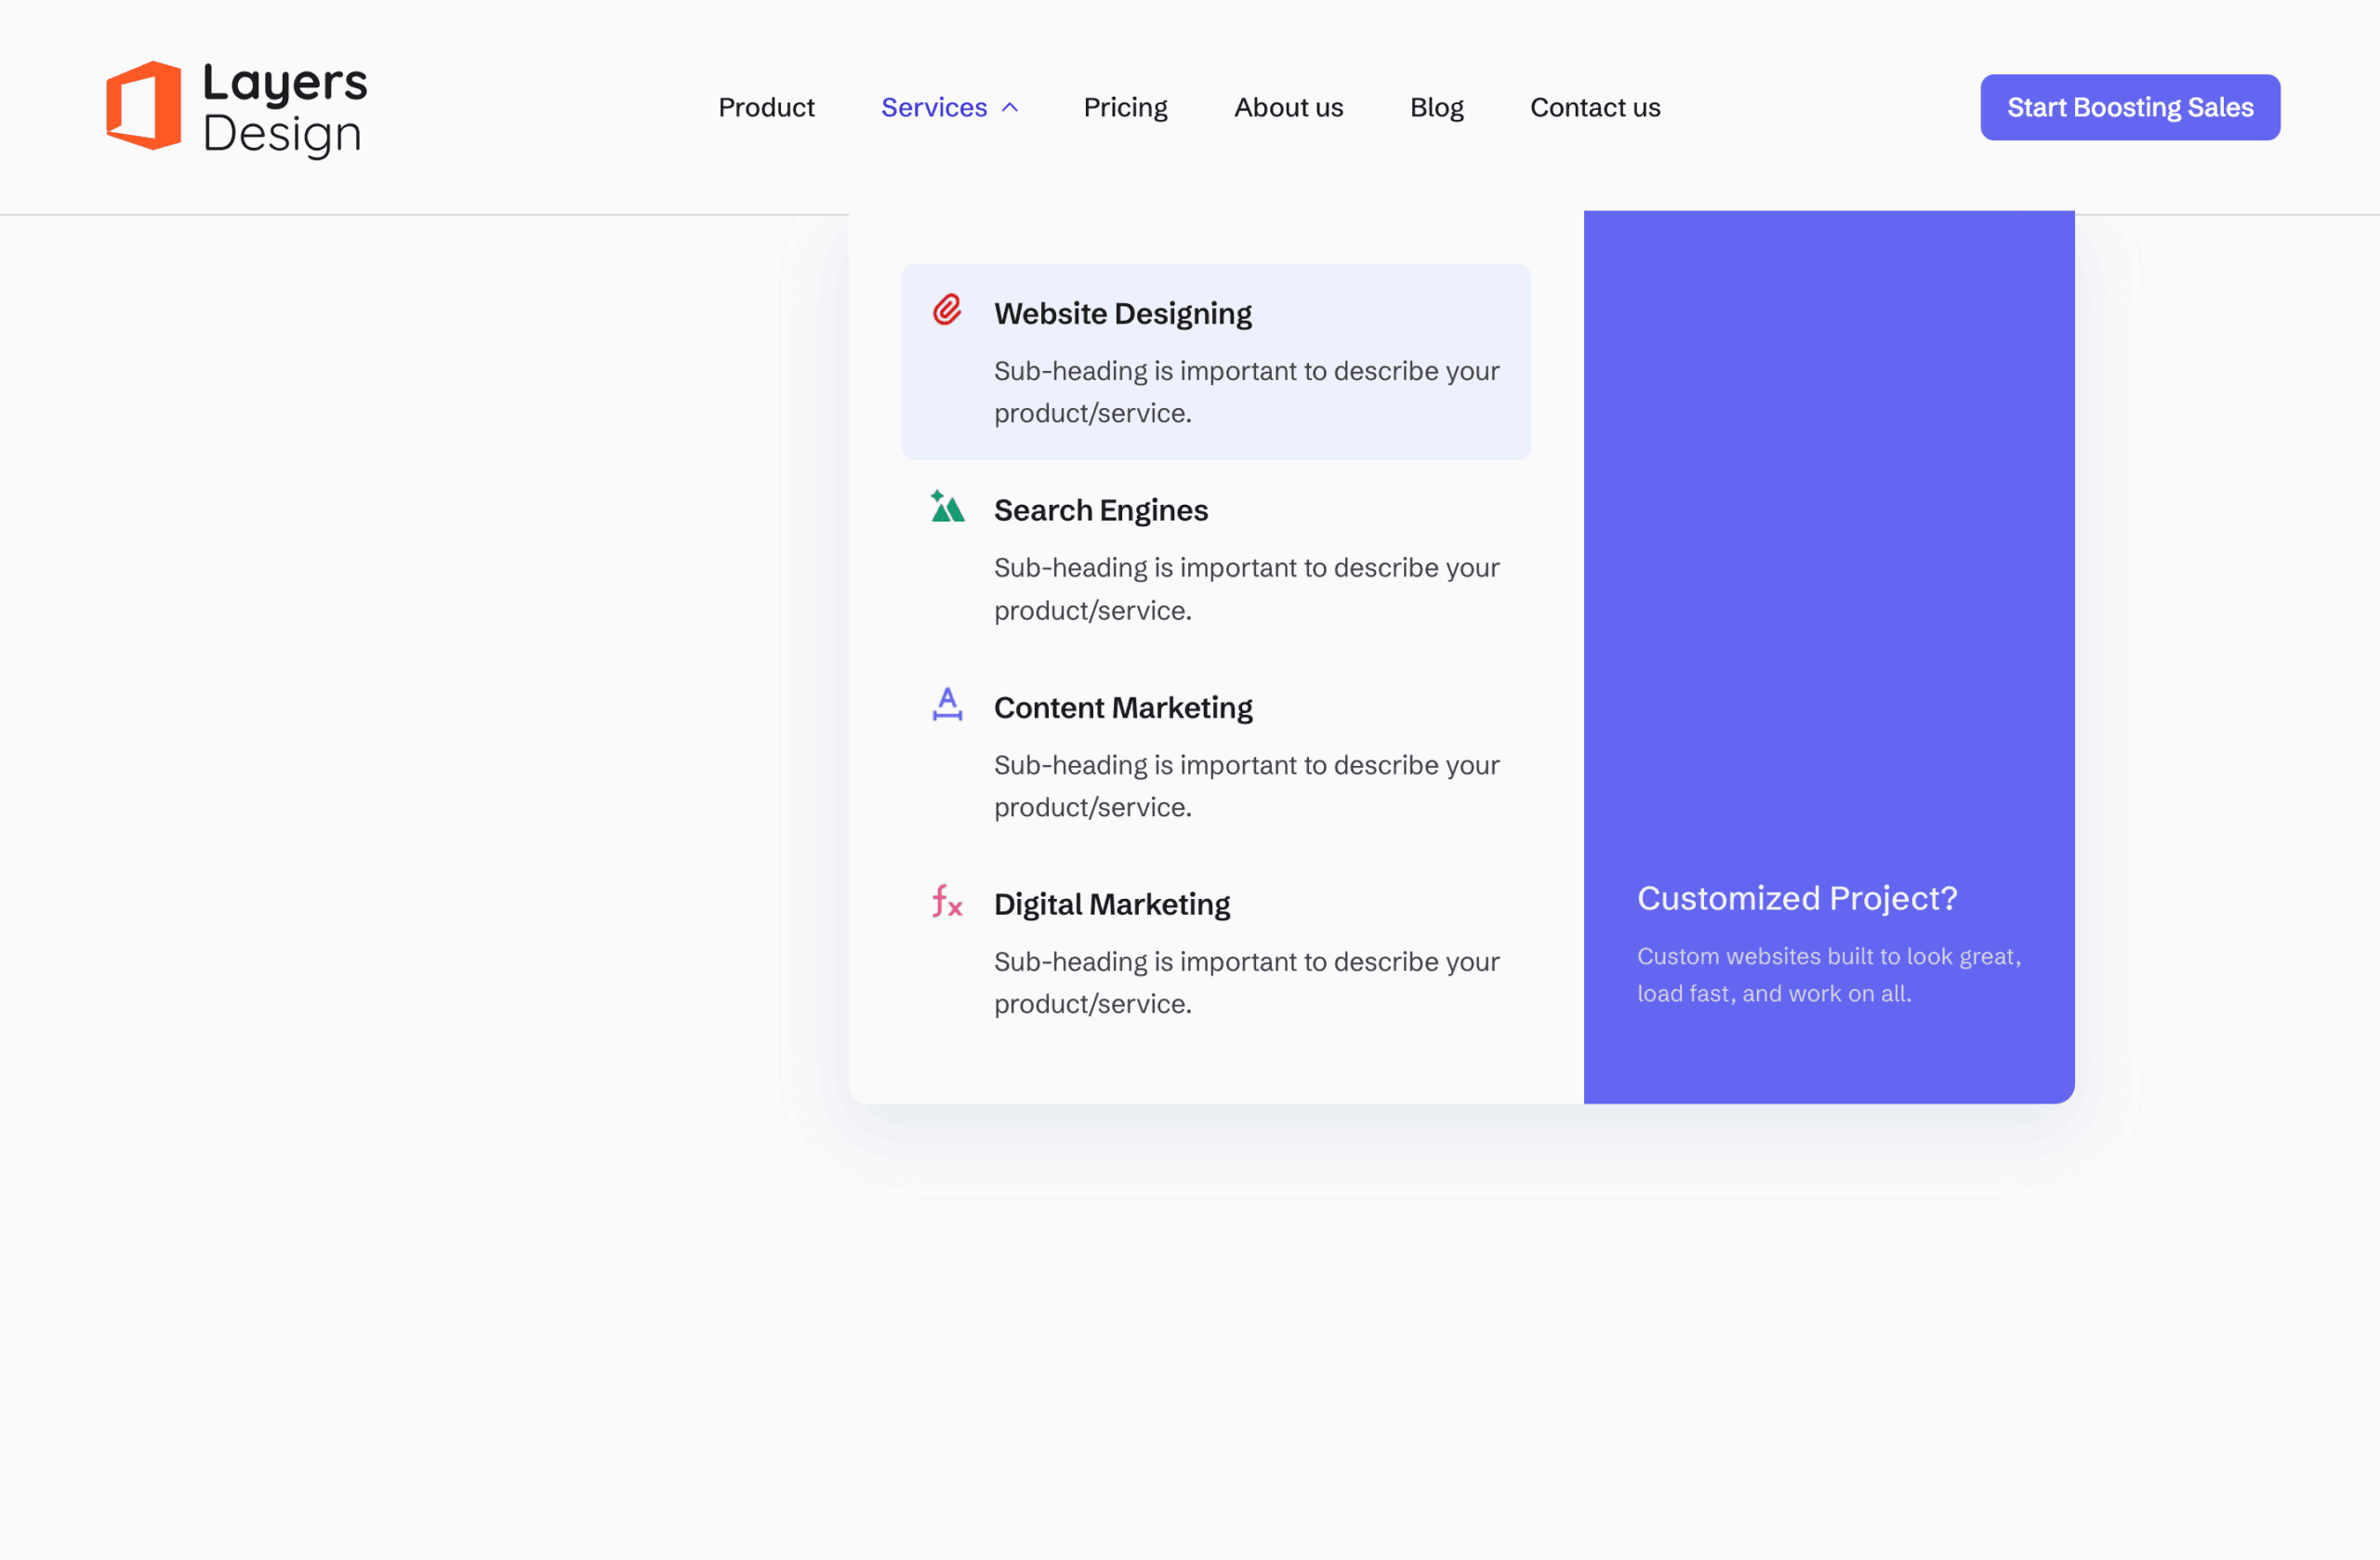Choose the Content Marketing service entry
The image size is (2380, 1560).
1122,708
